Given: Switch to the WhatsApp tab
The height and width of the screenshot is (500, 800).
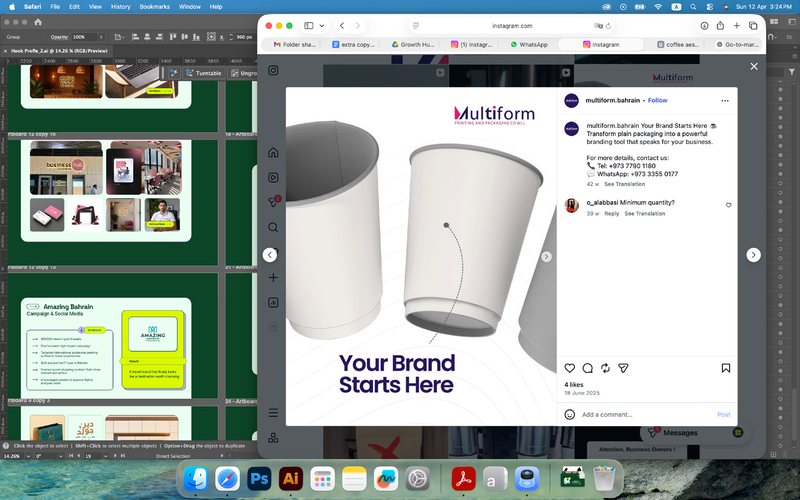Looking at the screenshot, I should click(x=529, y=44).
